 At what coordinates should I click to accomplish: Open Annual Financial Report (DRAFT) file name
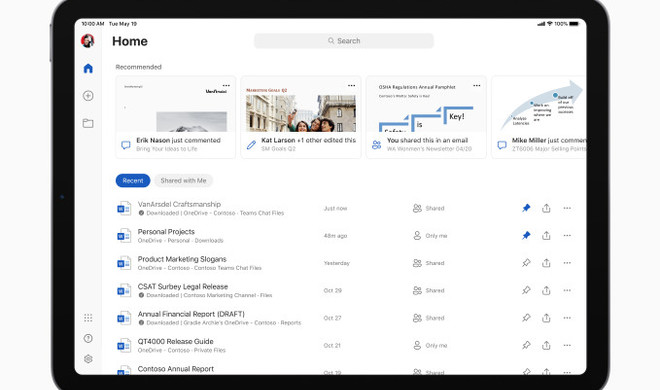tap(191, 314)
